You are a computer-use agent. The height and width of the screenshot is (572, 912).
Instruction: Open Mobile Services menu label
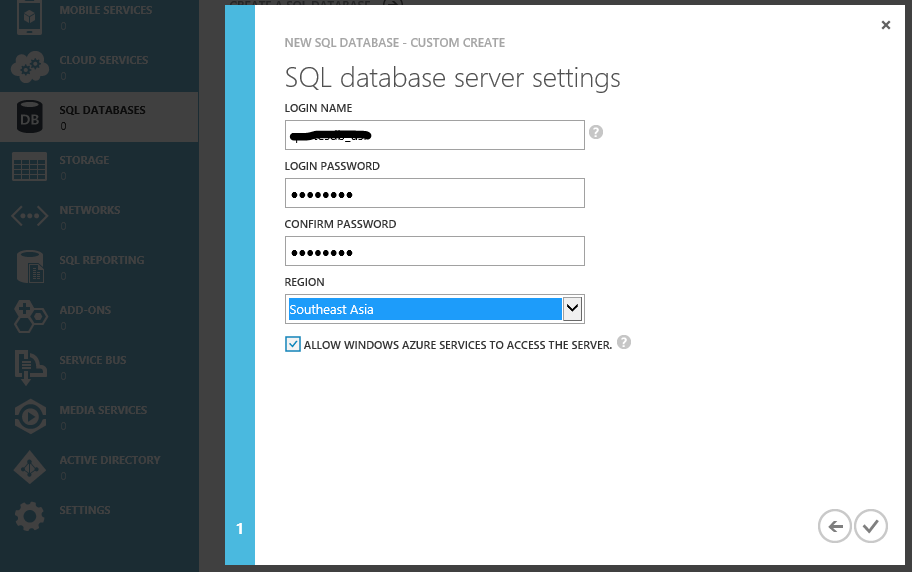(x=105, y=10)
